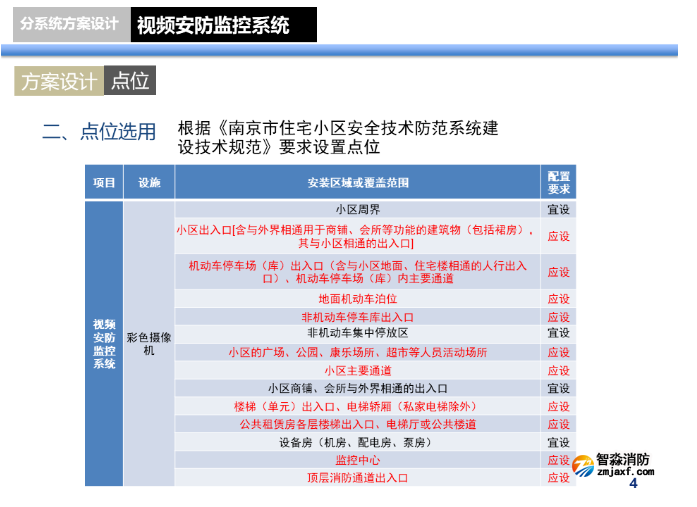Click the 配置要求 column header
This screenshot has width=697, height=507.
[558, 182]
